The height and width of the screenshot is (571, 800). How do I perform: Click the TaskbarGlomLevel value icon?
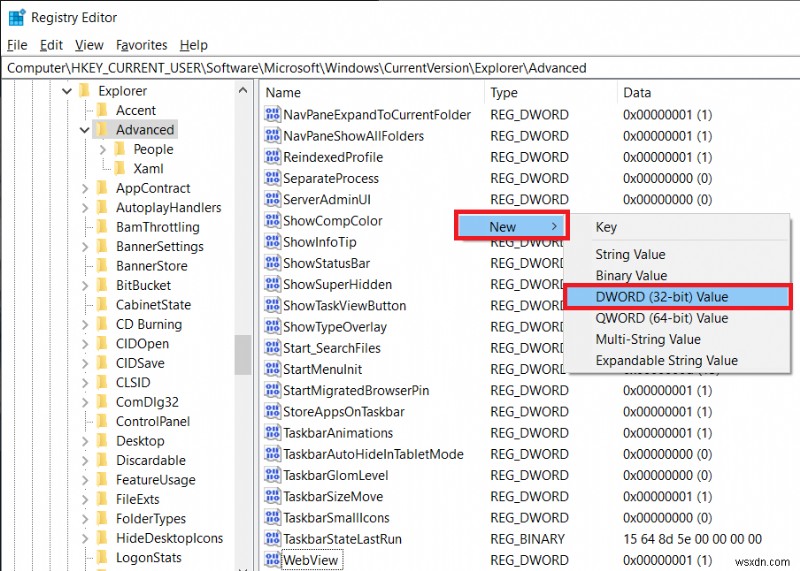pos(272,475)
